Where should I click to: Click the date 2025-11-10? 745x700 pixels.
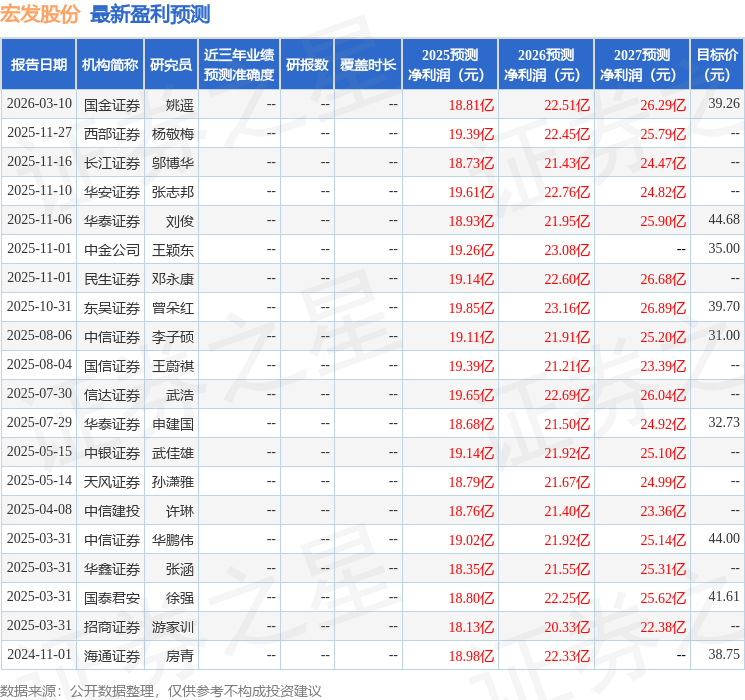[39, 191]
